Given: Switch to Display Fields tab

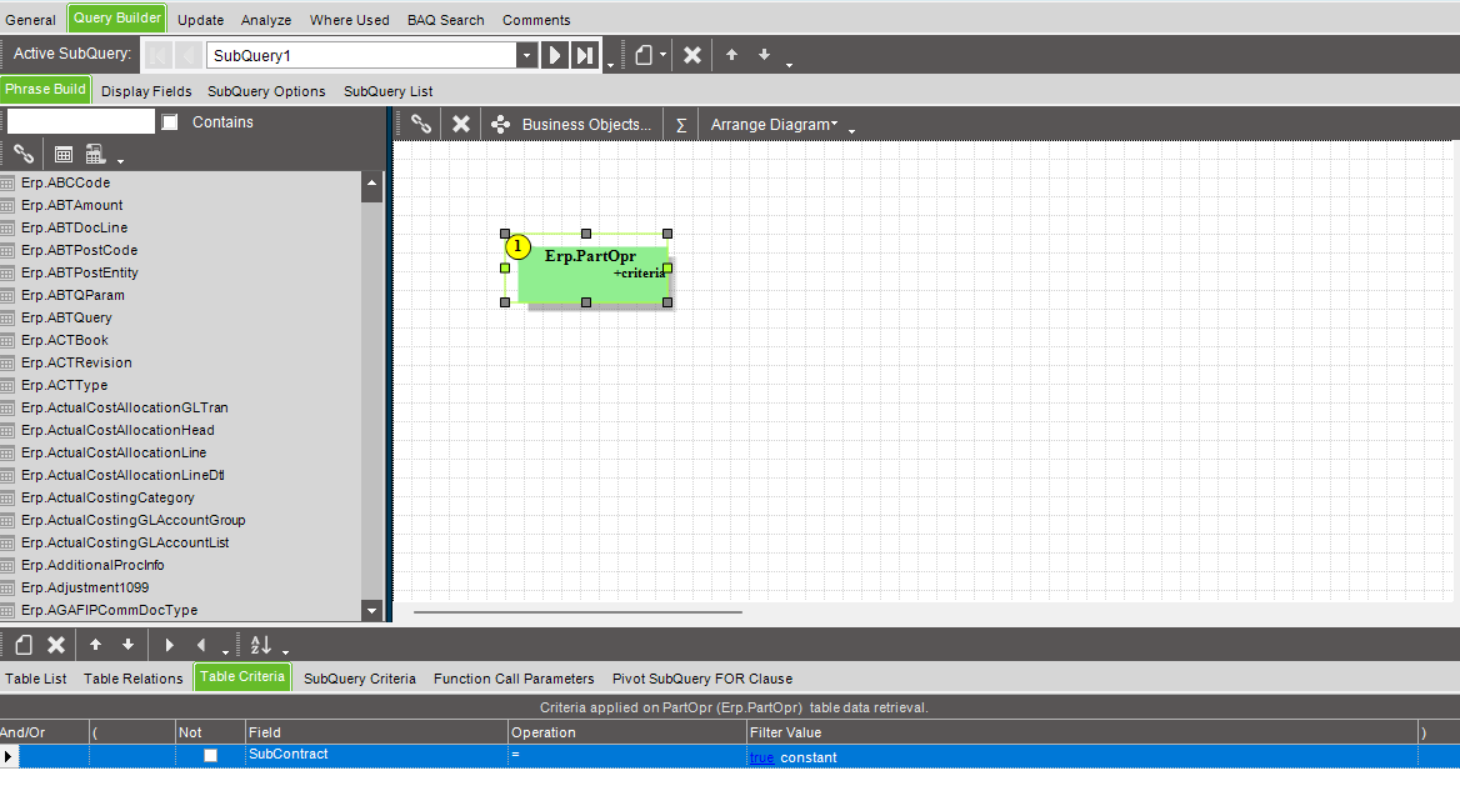Looking at the screenshot, I should pos(146,91).
